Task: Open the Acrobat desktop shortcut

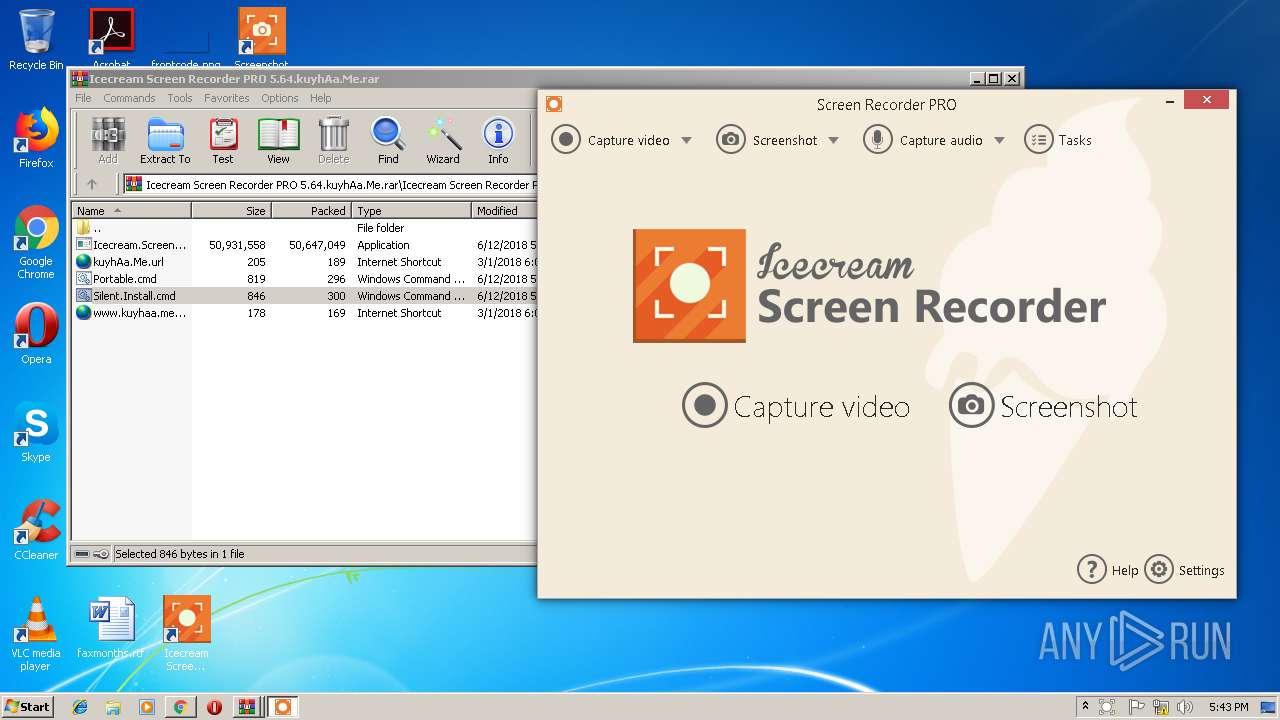Action: [x=112, y=38]
